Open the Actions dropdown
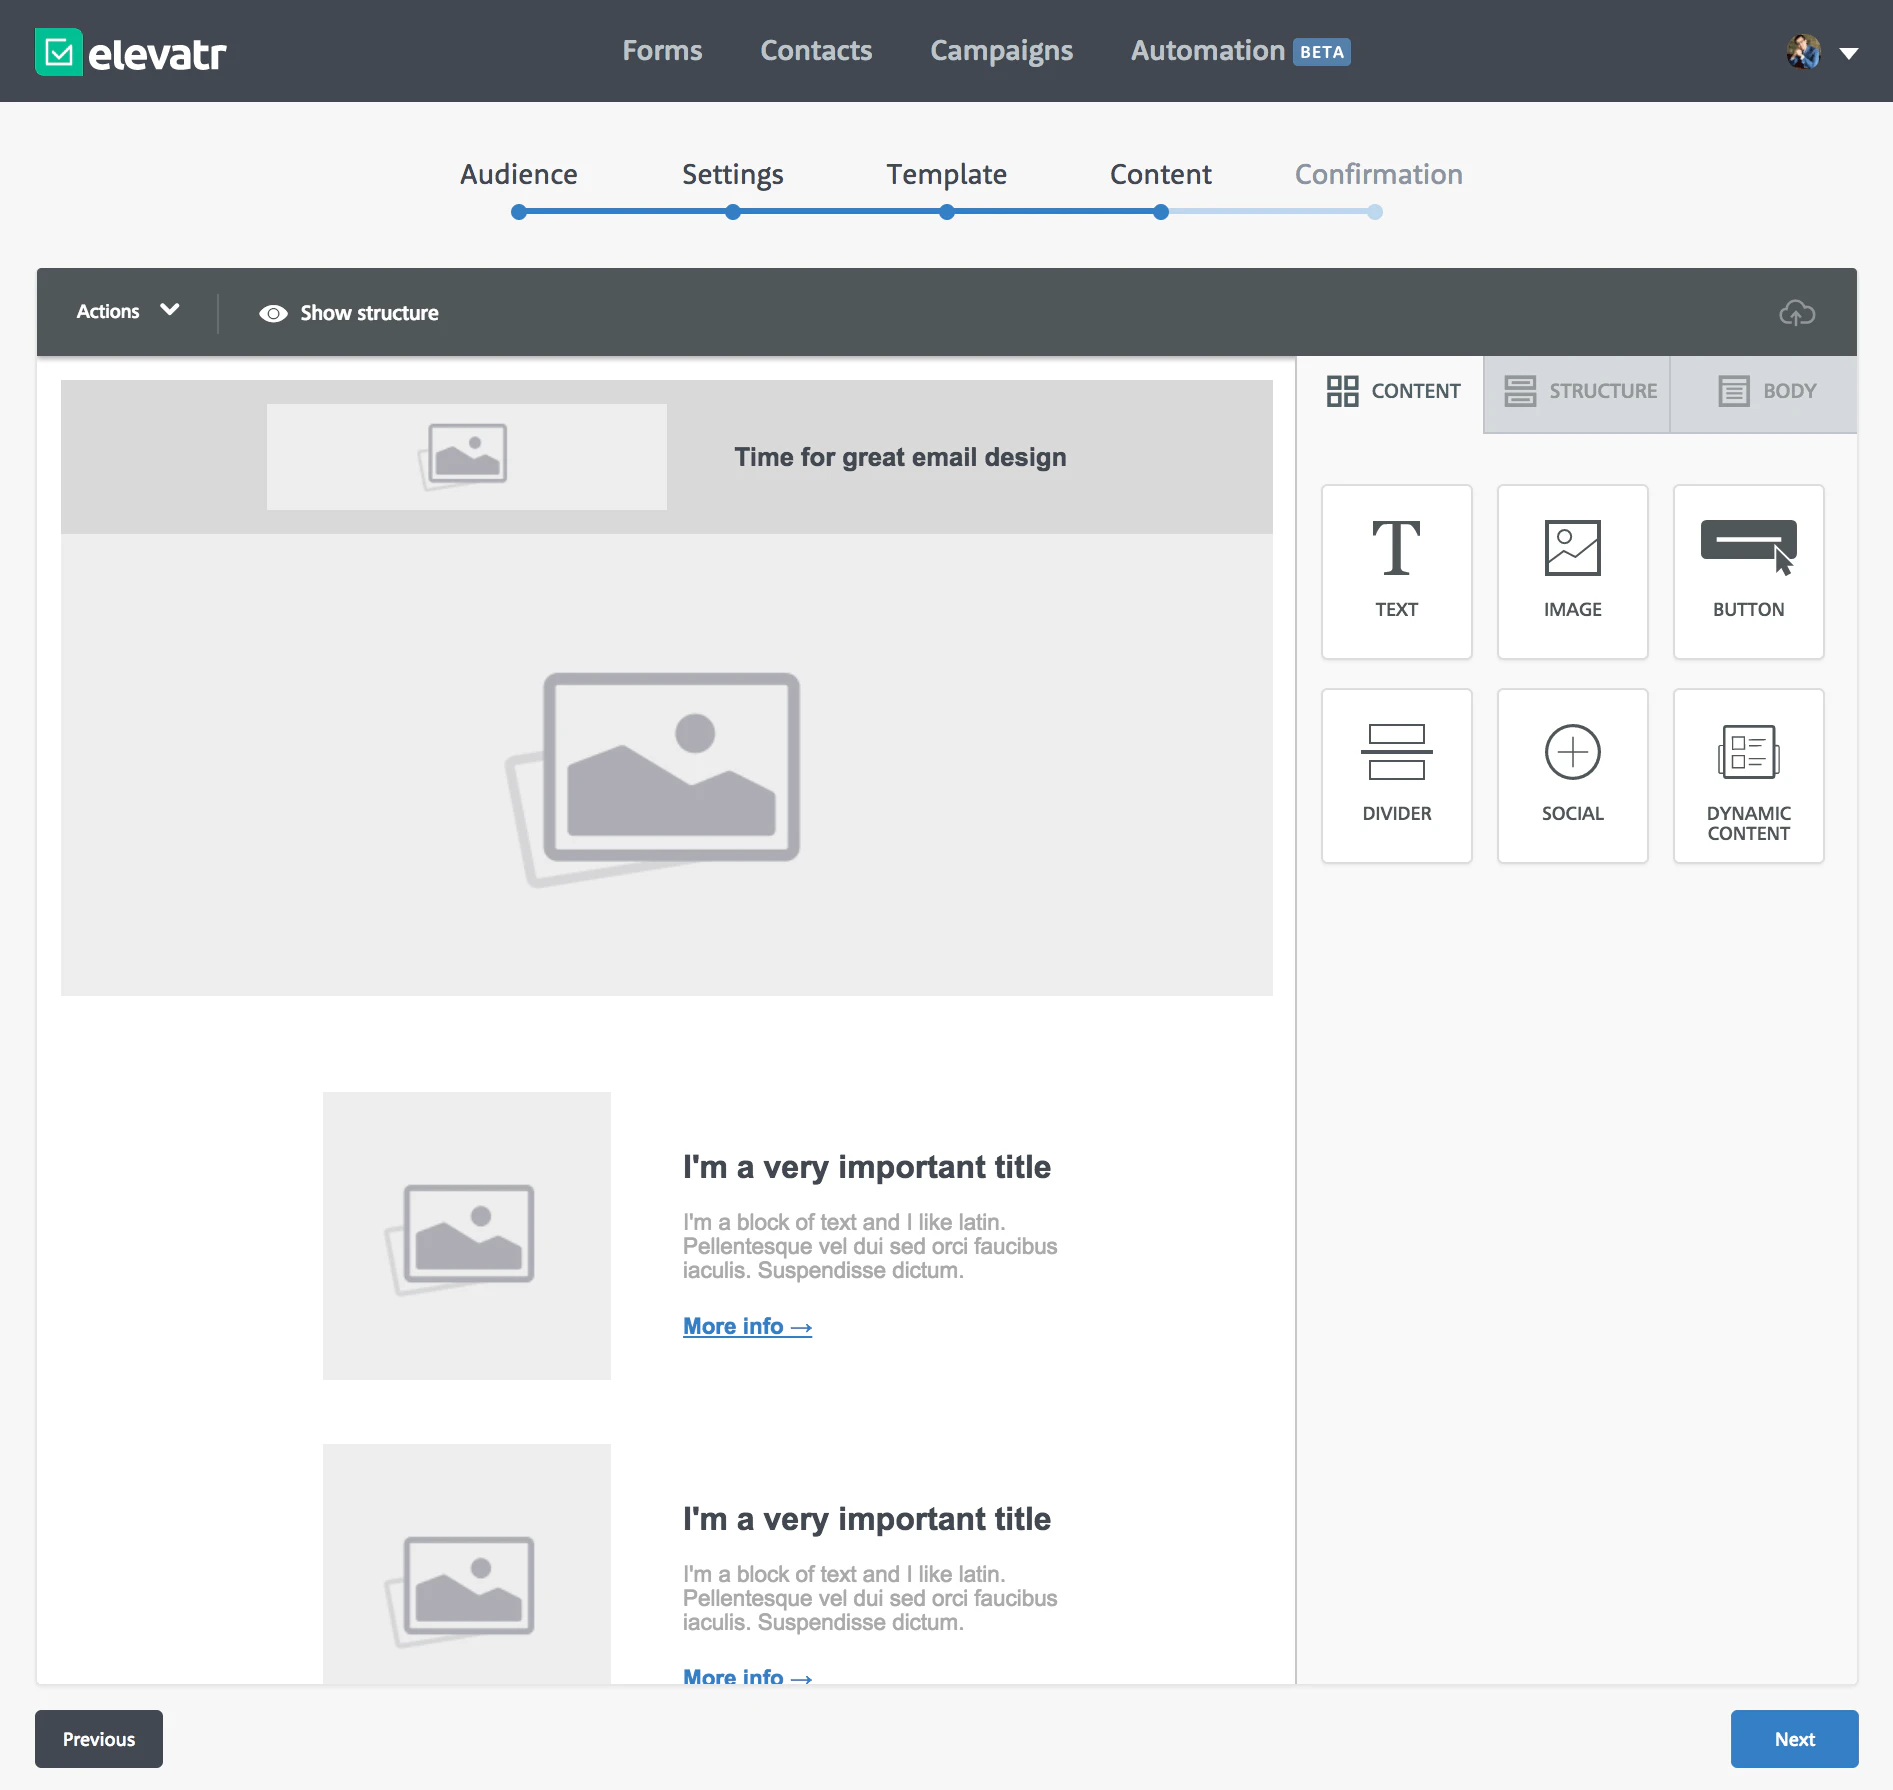The width and height of the screenshot is (1893, 1790). click(126, 311)
